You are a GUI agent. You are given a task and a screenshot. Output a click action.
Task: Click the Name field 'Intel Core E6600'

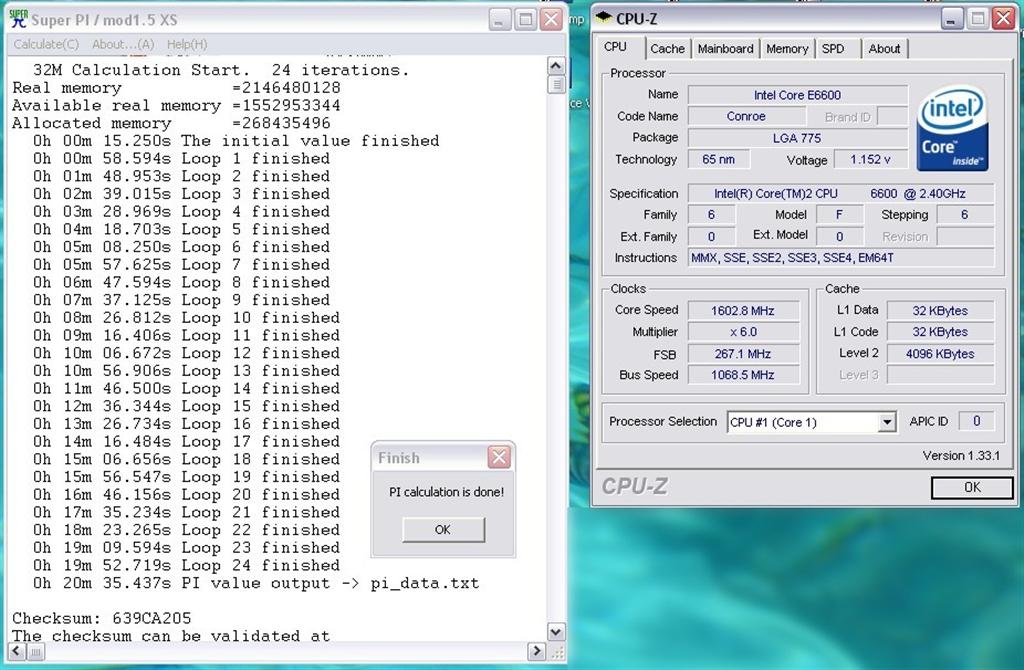pyautogui.click(x=797, y=95)
